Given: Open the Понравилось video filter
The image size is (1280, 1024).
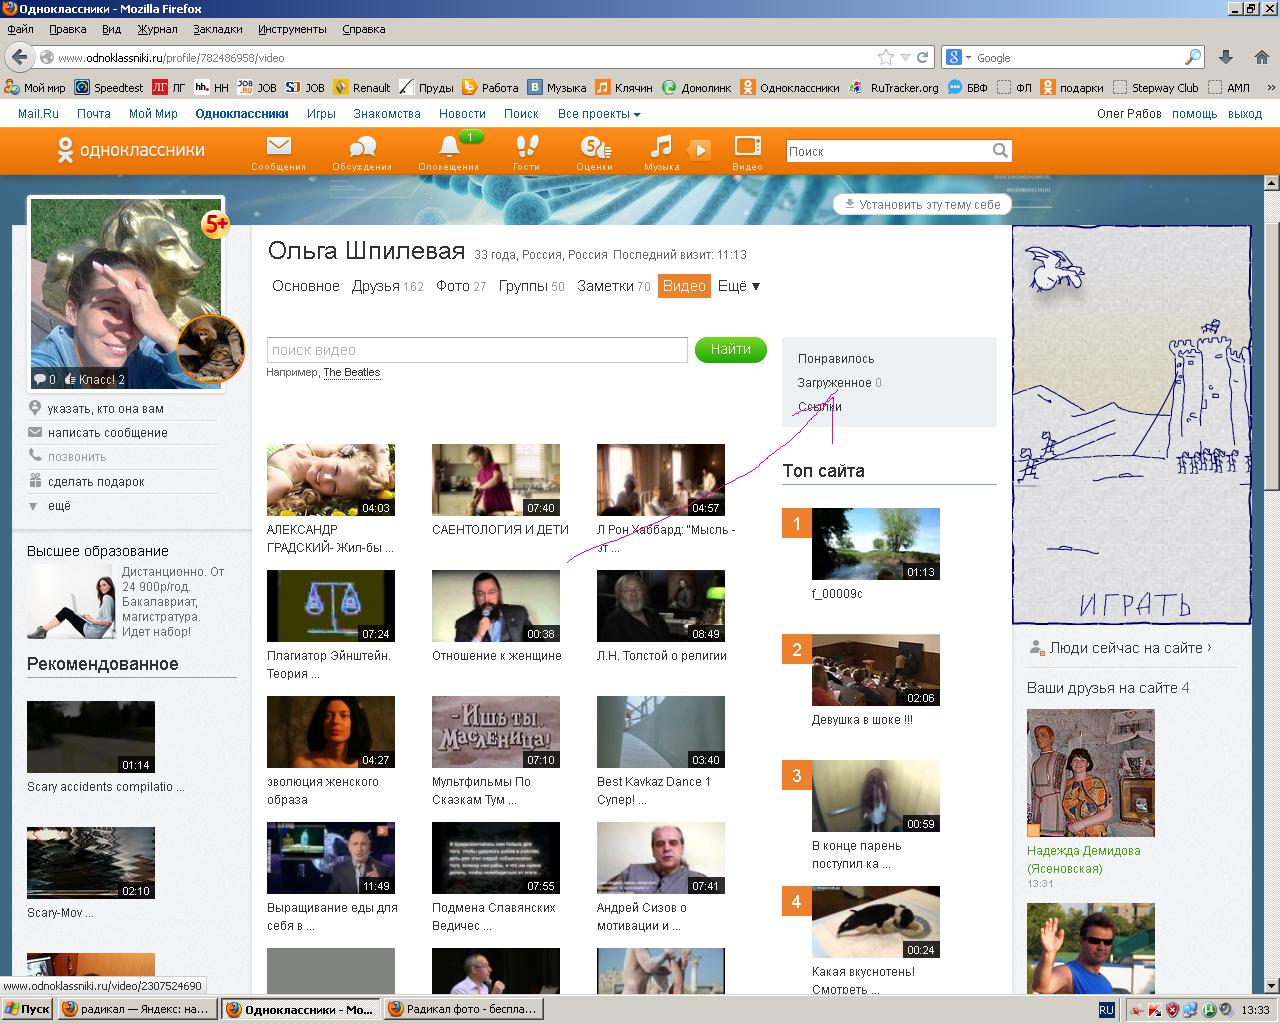Looking at the screenshot, I should [x=836, y=358].
